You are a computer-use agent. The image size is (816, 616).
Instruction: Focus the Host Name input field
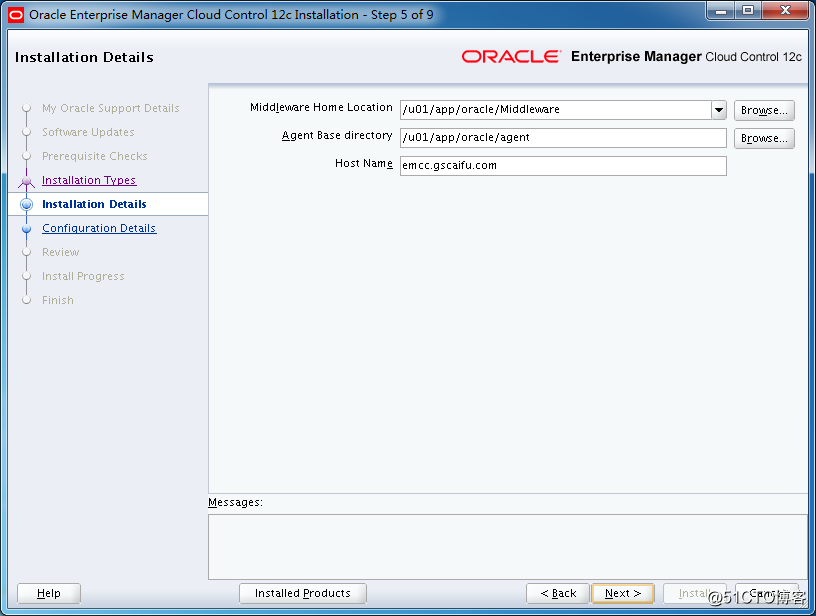[x=562, y=166]
